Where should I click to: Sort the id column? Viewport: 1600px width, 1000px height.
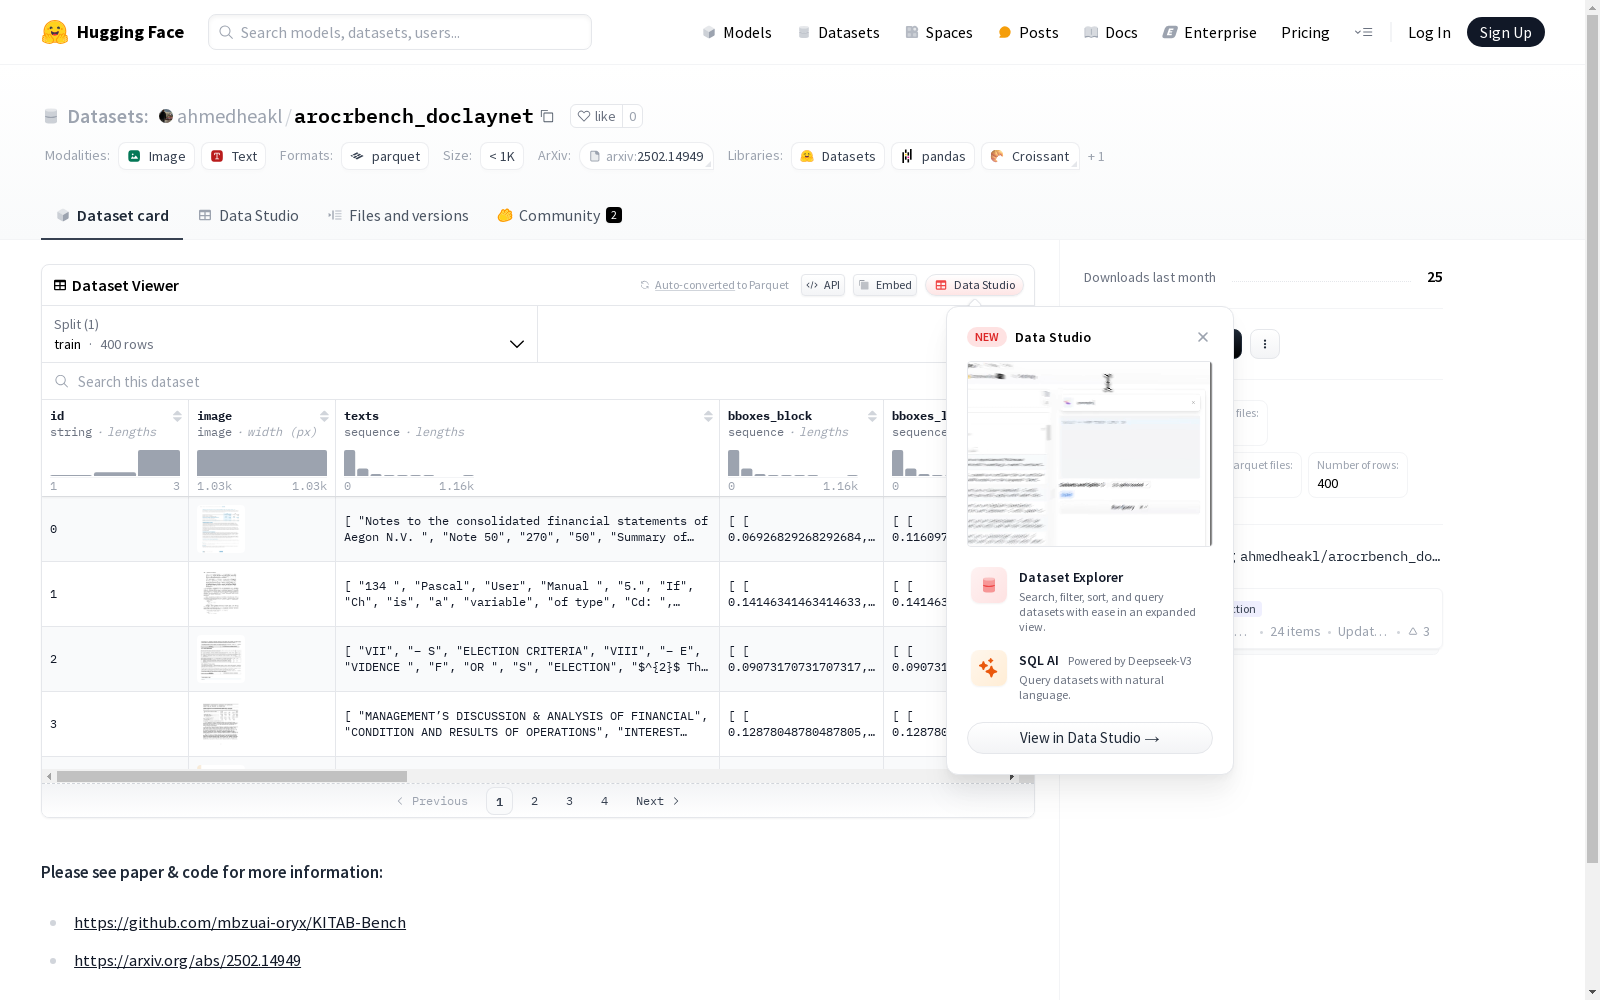[177, 416]
